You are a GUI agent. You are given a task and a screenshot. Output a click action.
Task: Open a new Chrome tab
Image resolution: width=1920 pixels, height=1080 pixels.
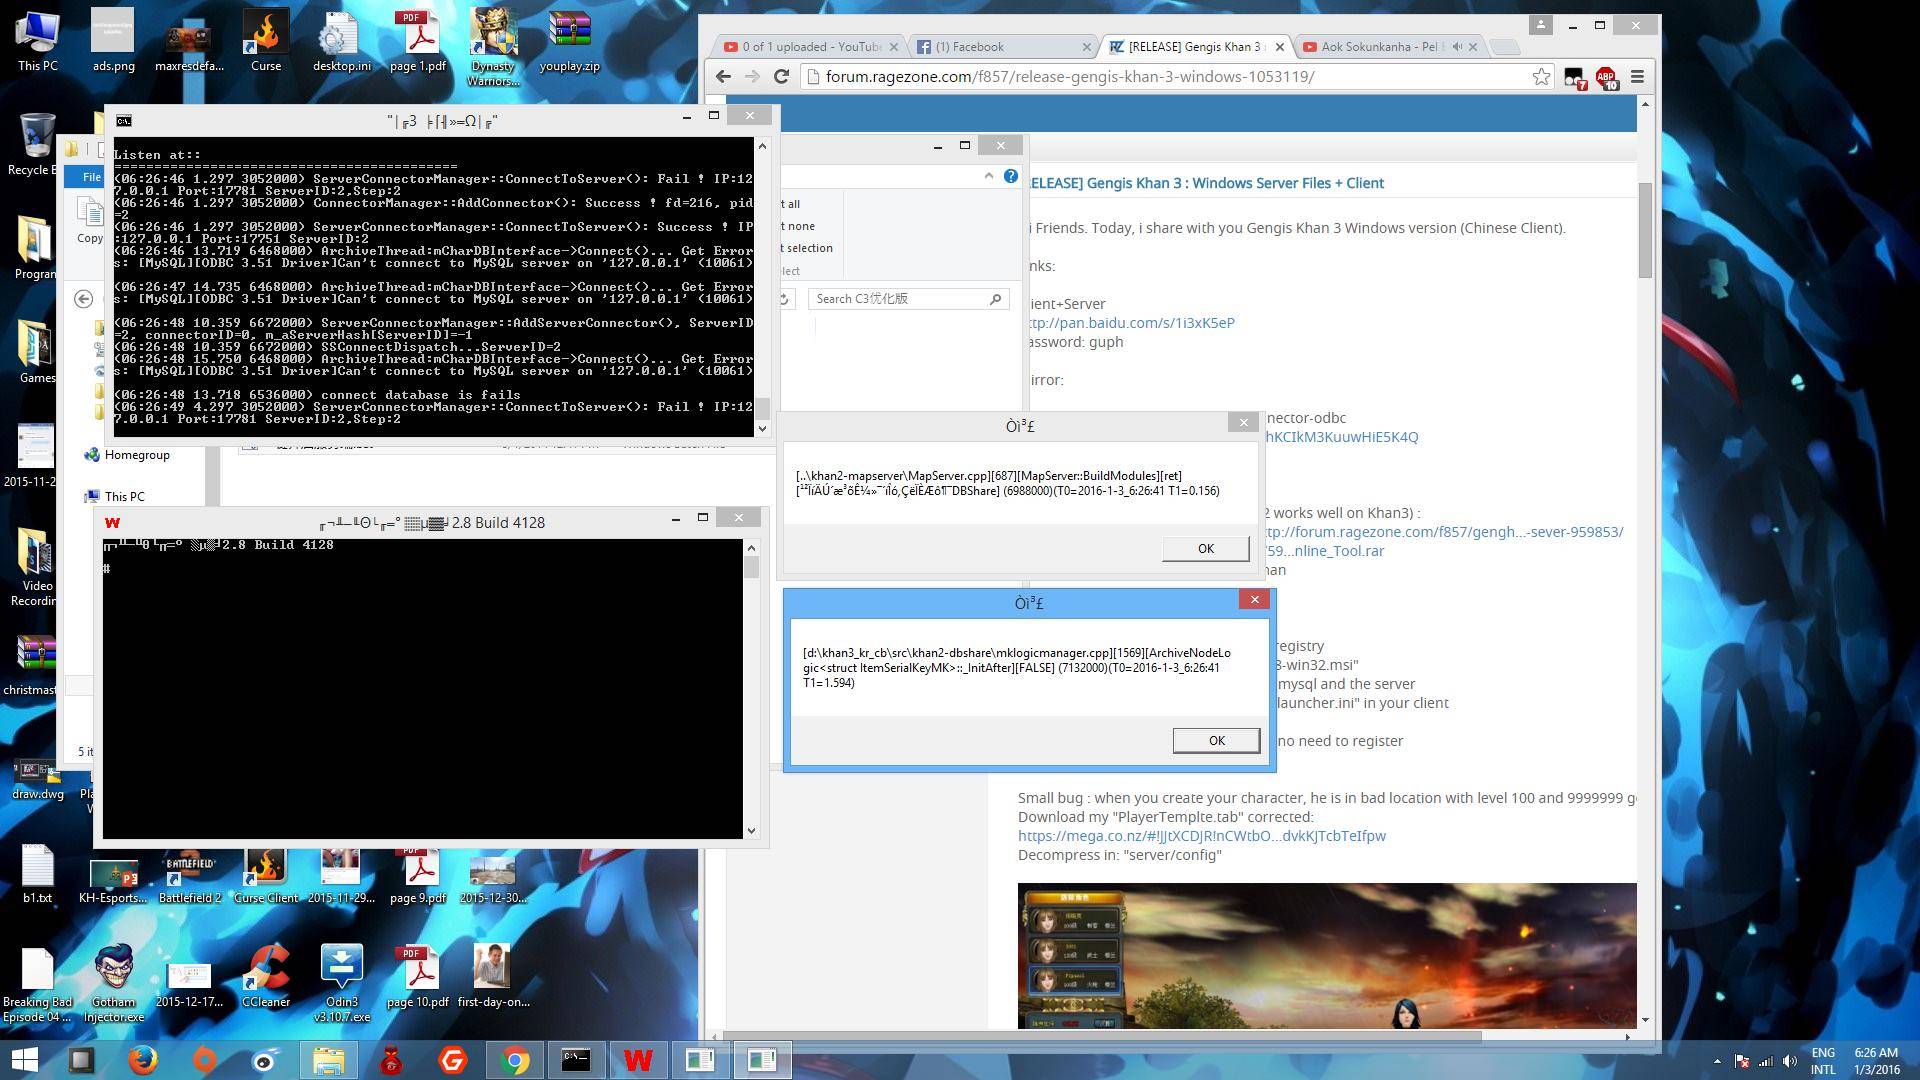[1504, 47]
